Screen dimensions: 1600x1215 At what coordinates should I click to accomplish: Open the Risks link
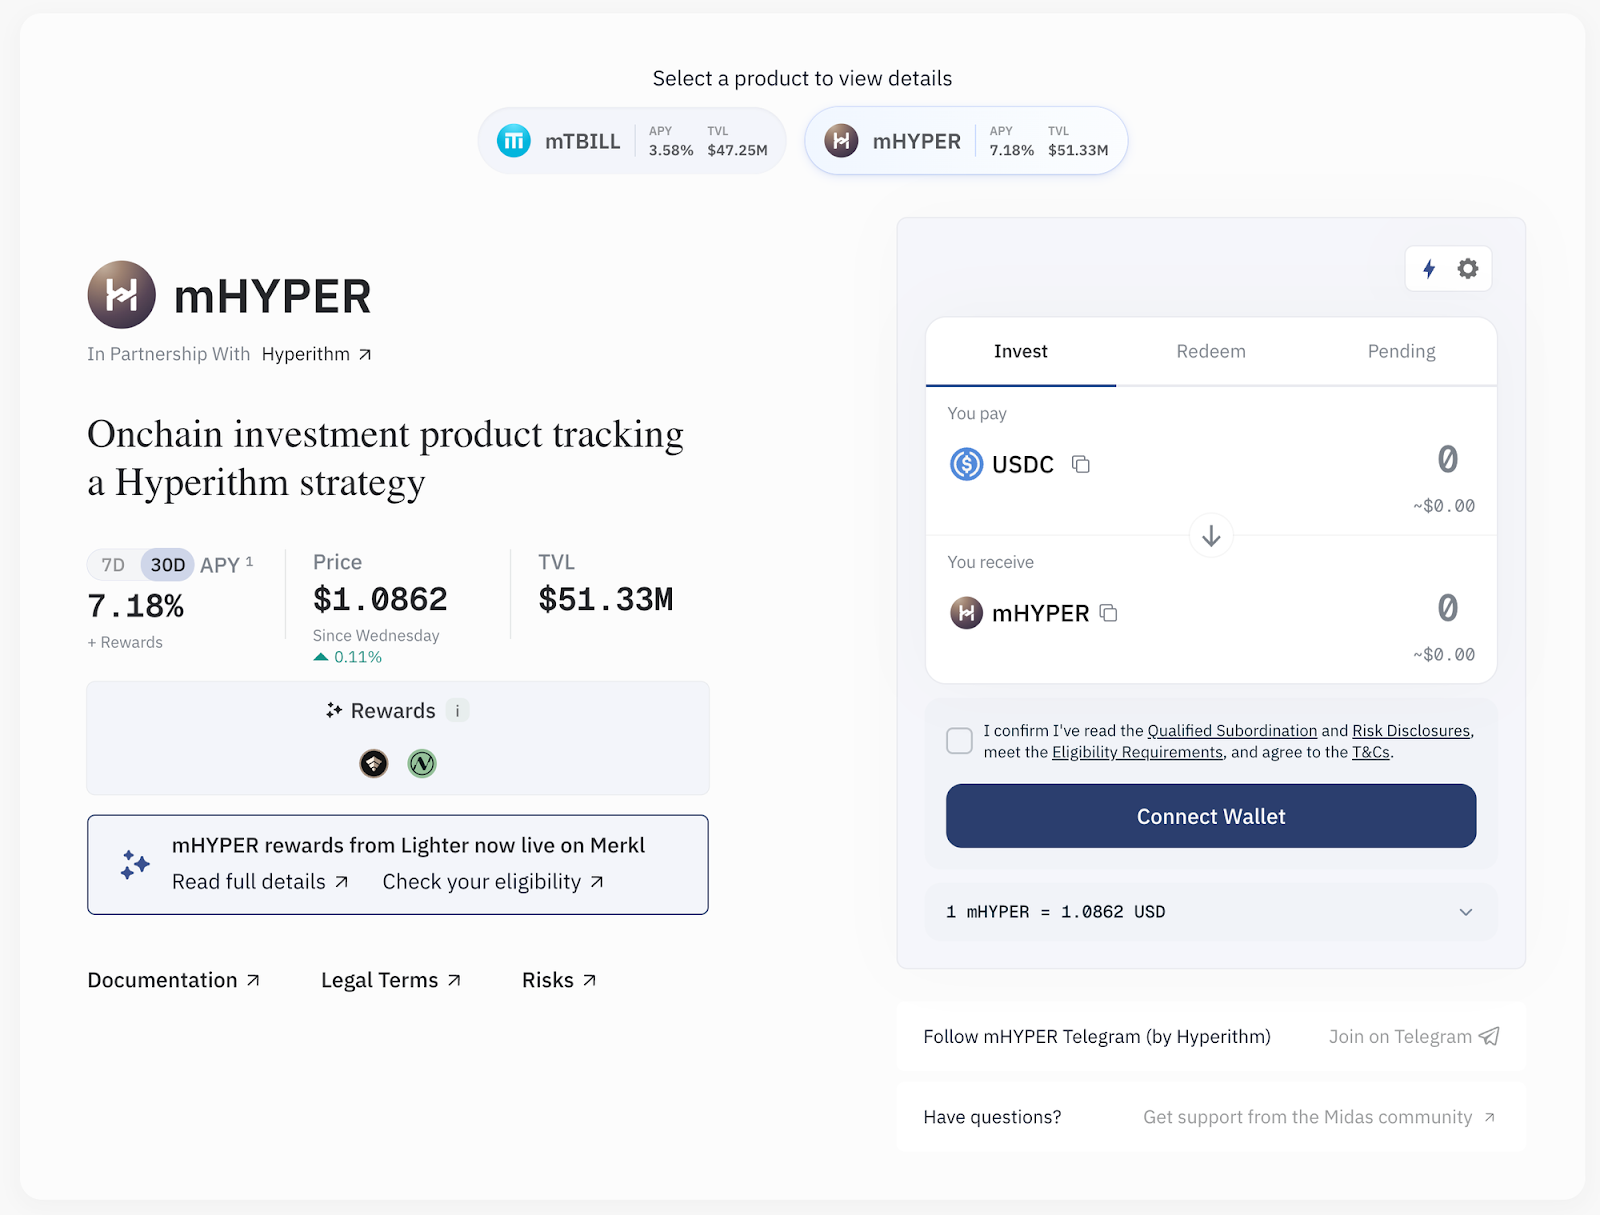coord(559,980)
